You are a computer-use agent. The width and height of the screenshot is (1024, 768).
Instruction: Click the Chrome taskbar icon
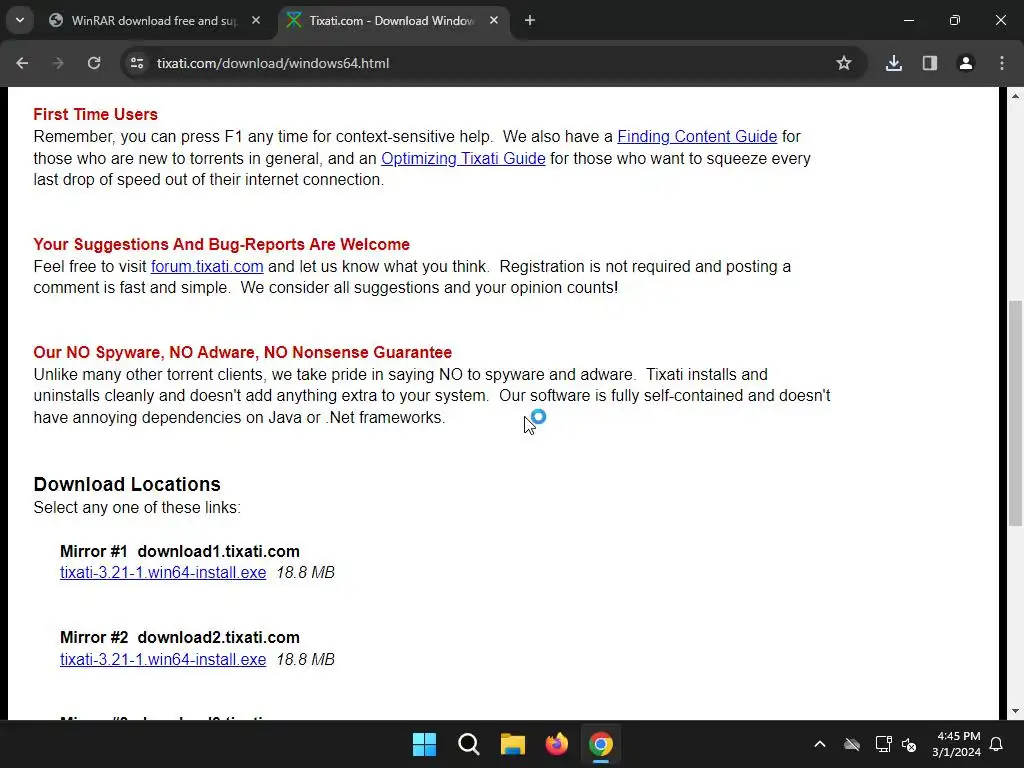click(x=601, y=744)
